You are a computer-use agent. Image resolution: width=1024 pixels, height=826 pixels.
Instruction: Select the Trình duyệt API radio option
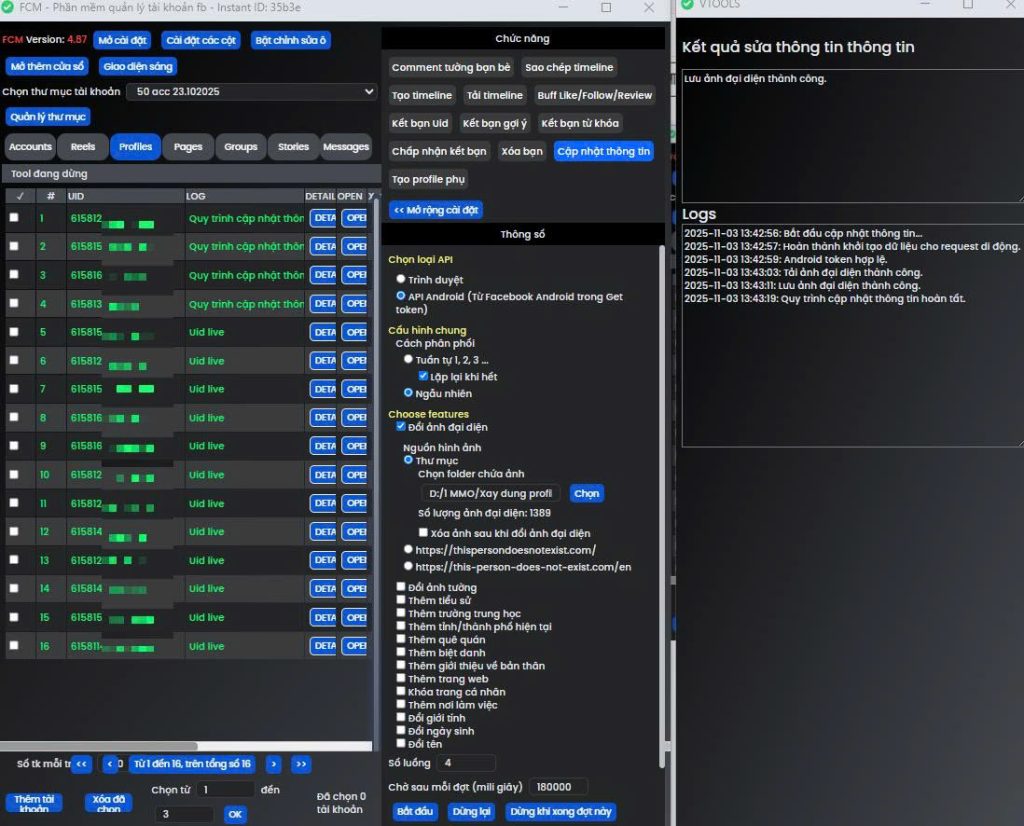point(401,280)
